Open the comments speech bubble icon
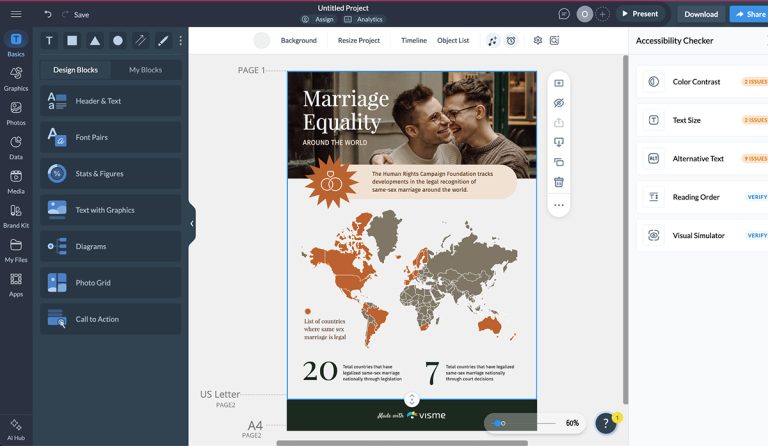This screenshot has height=446, width=768. click(564, 14)
